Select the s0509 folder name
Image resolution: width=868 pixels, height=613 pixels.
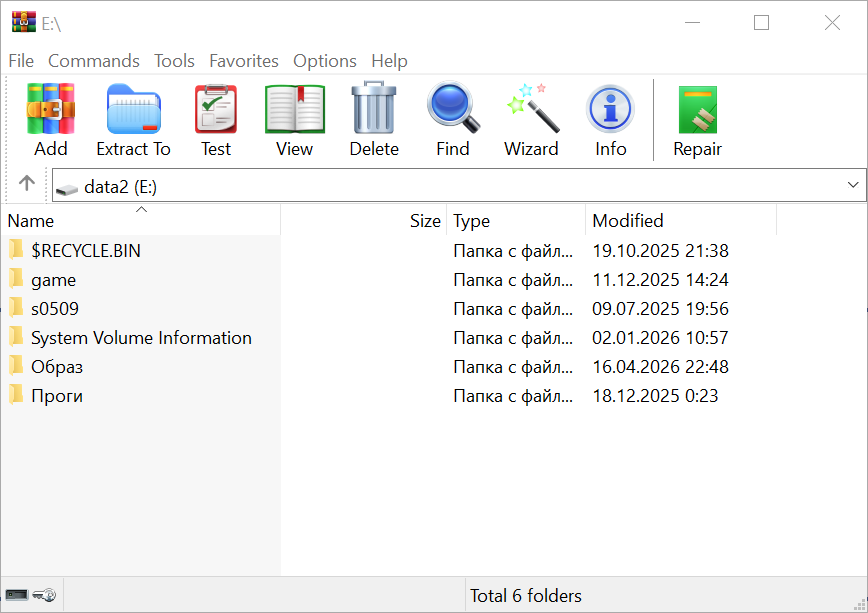pyautogui.click(x=55, y=309)
